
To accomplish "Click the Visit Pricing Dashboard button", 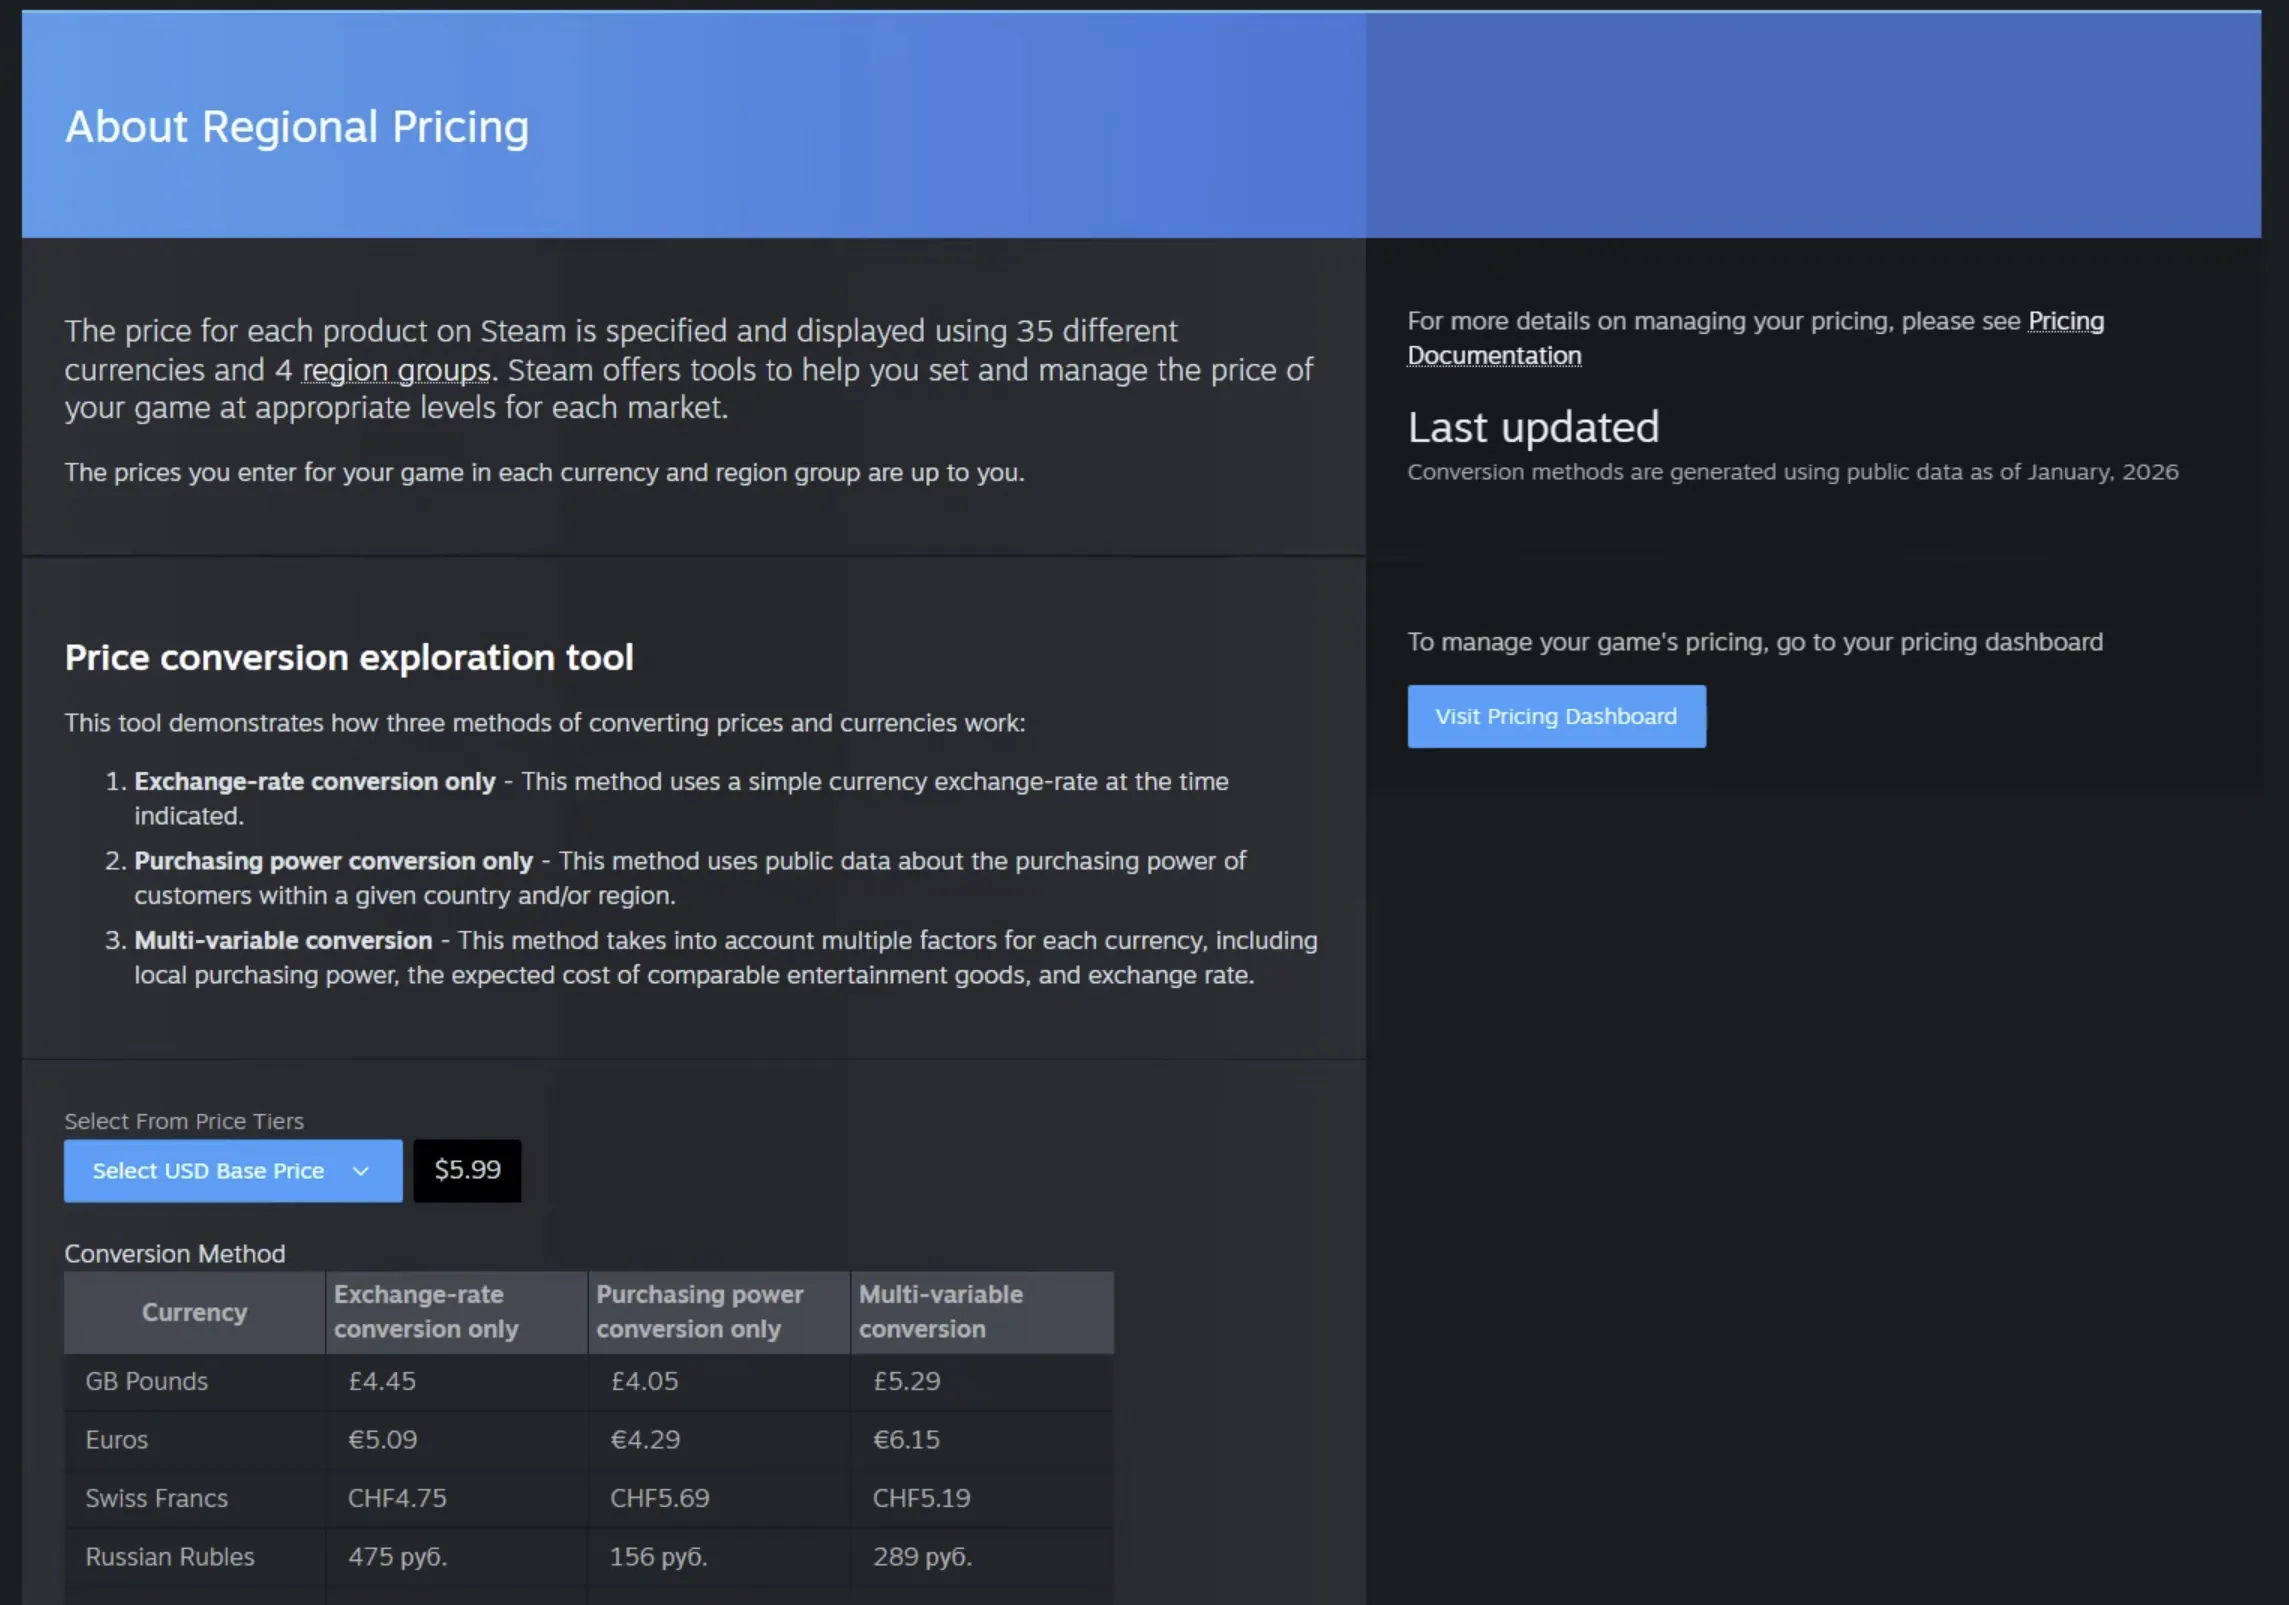I will [x=1555, y=716].
